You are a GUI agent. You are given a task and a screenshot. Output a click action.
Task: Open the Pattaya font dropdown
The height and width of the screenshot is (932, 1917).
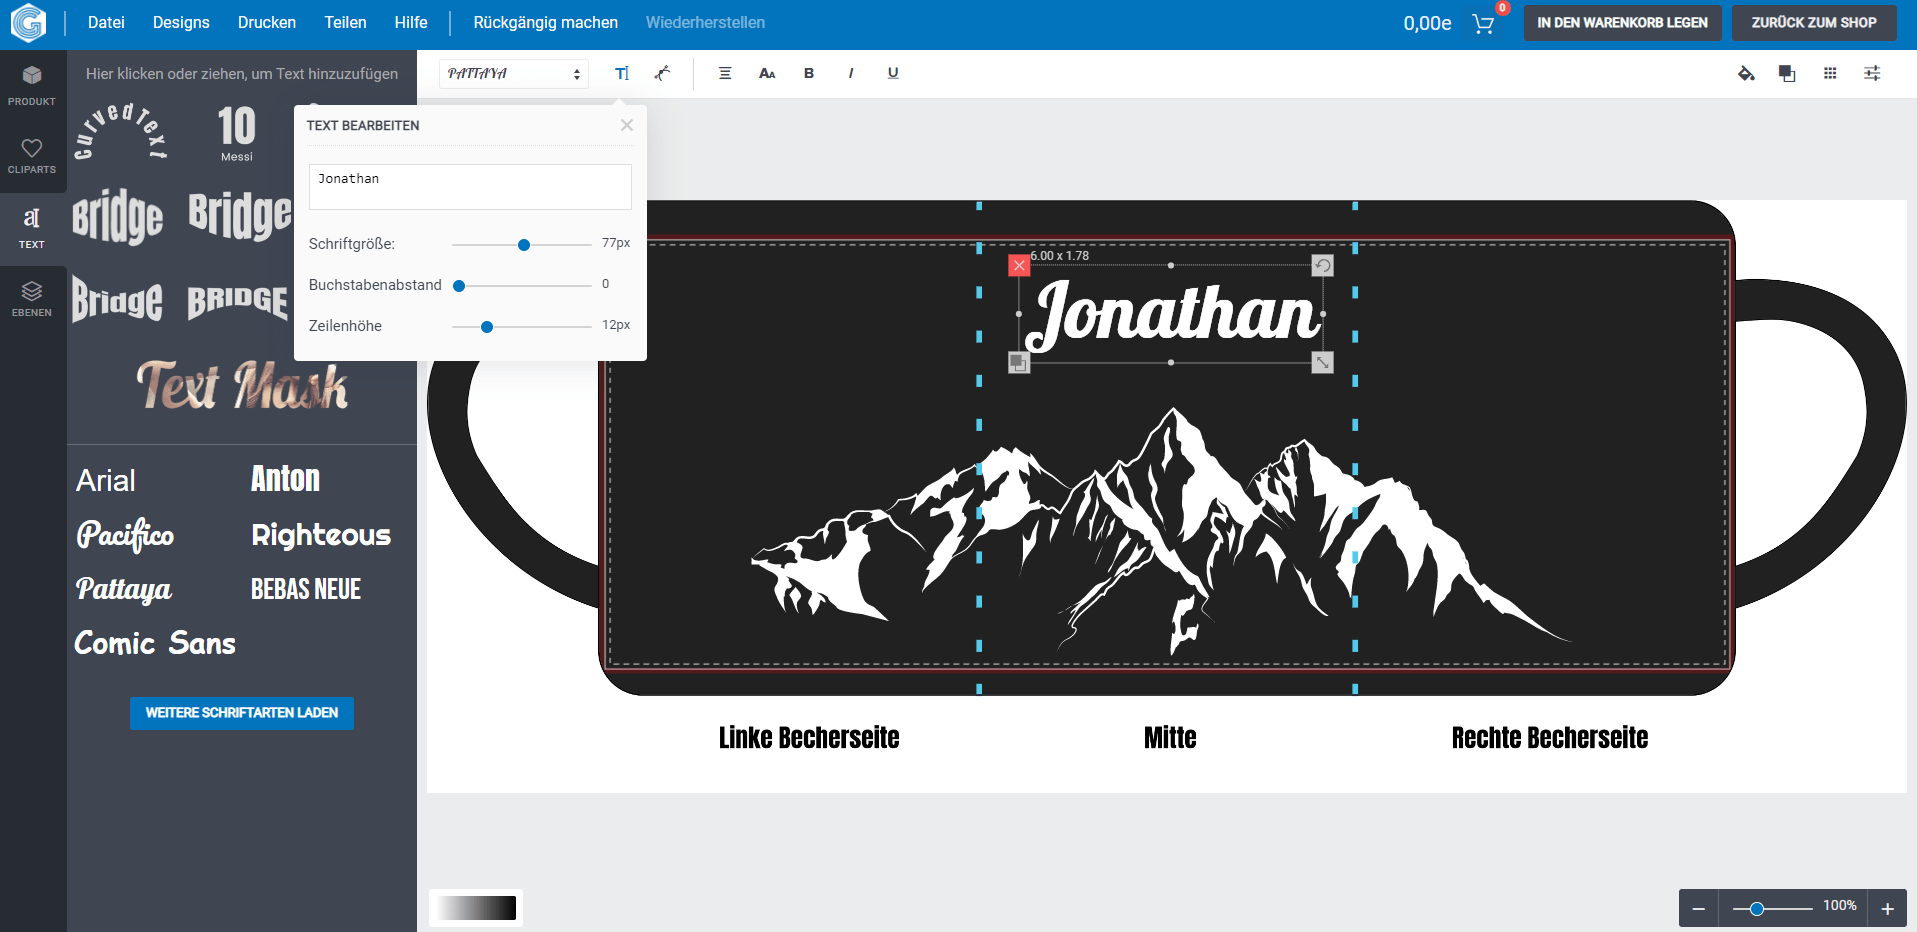pos(514,74)
